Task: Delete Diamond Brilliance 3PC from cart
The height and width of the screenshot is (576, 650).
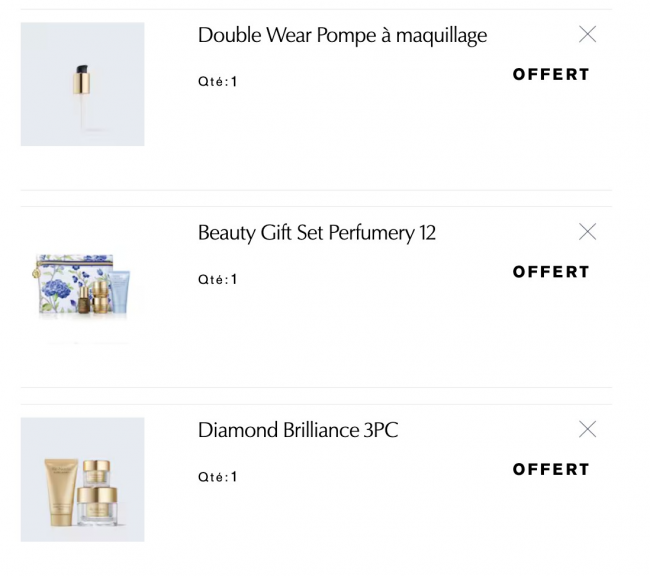Action: [587, 430]
